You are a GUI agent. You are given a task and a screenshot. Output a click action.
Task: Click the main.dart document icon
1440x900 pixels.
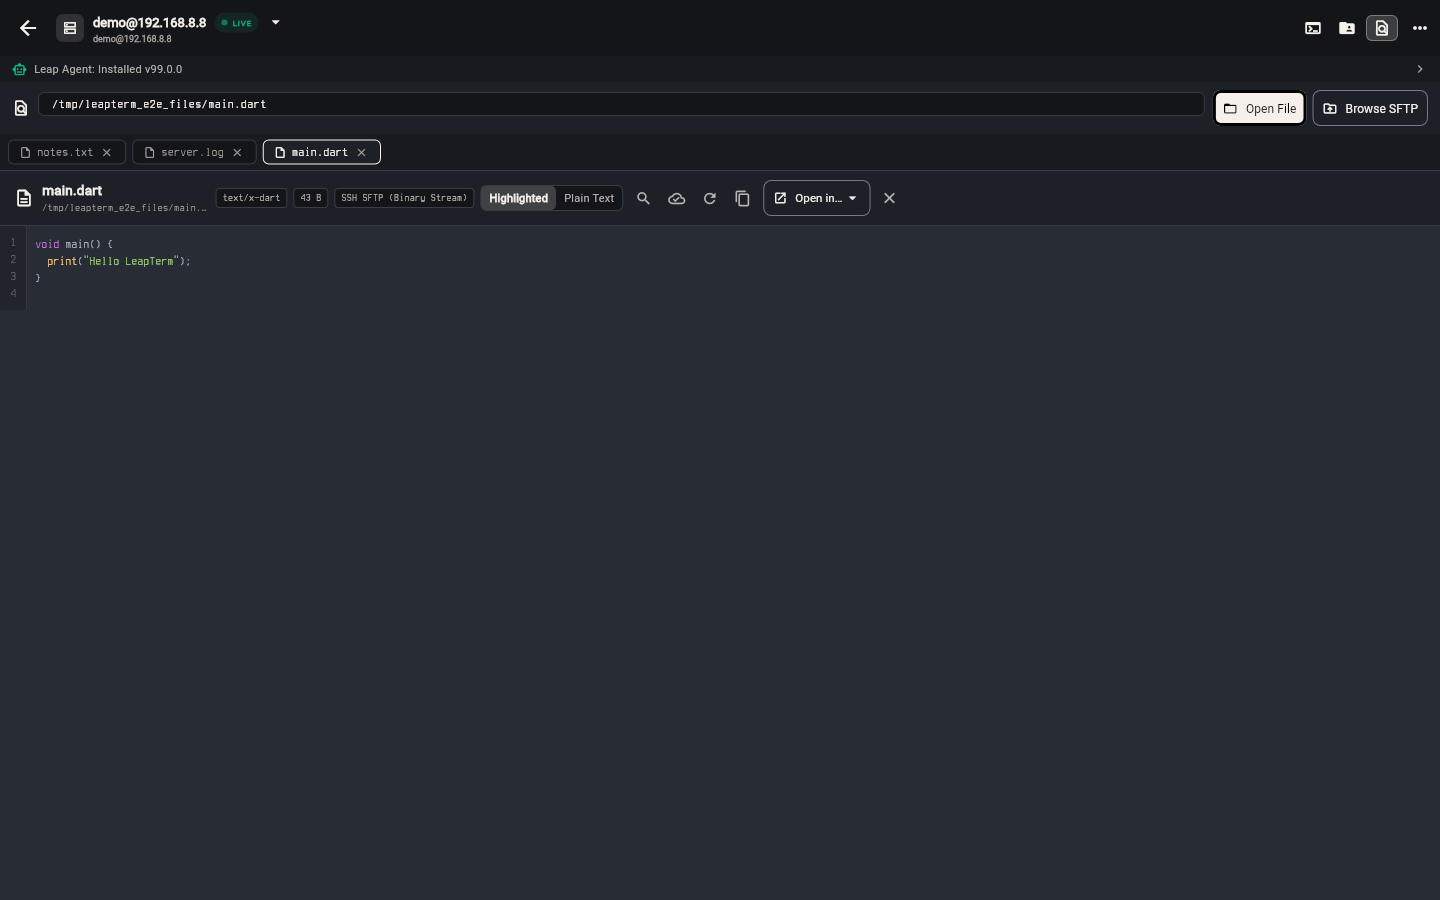click(x=24, y=198)
